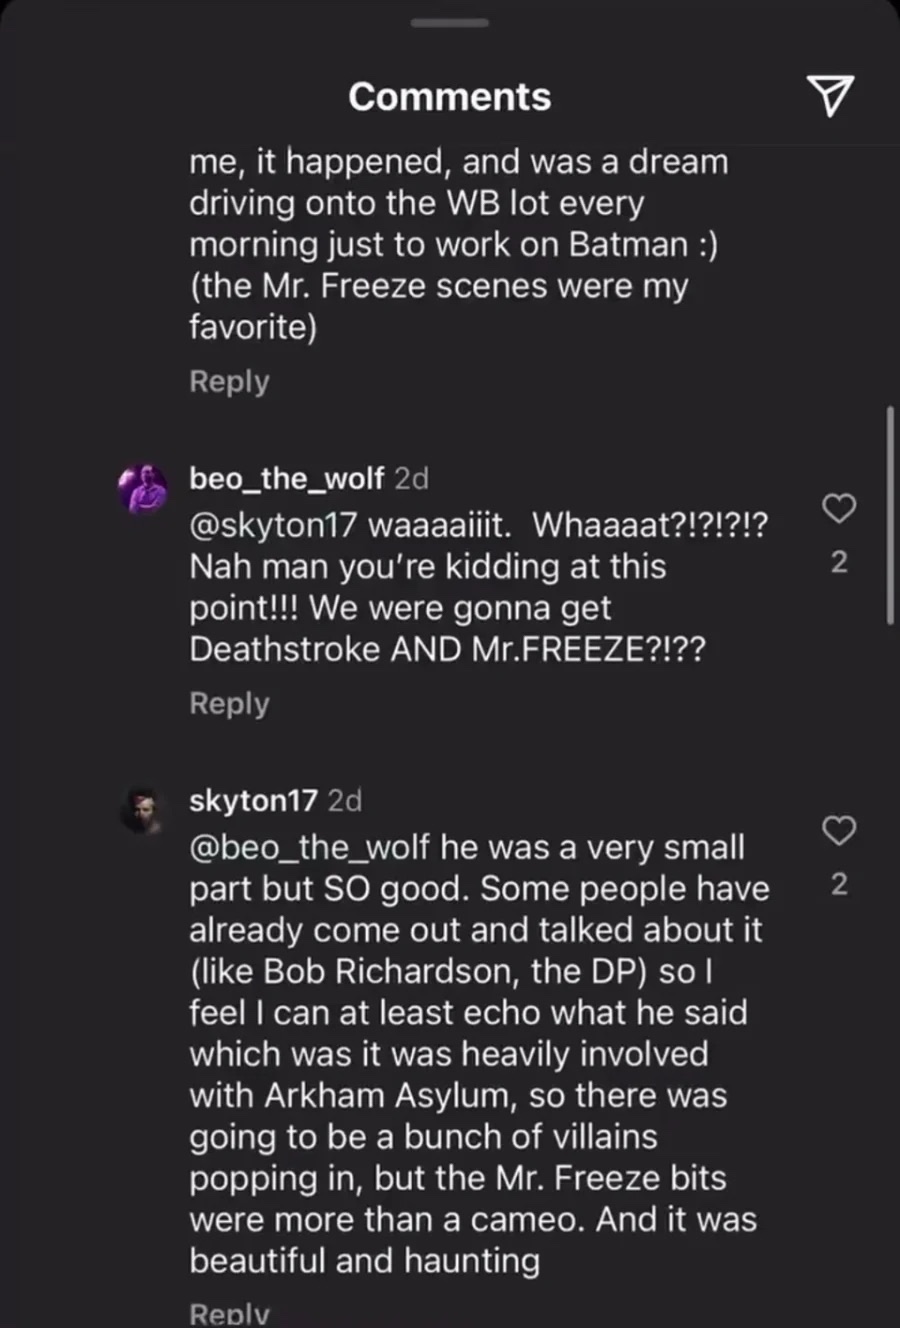The height and width of the screenshot is (1328, 900).
Task: Like beo_the_wolf's comment with the heart
Action: tap(839, 509)
